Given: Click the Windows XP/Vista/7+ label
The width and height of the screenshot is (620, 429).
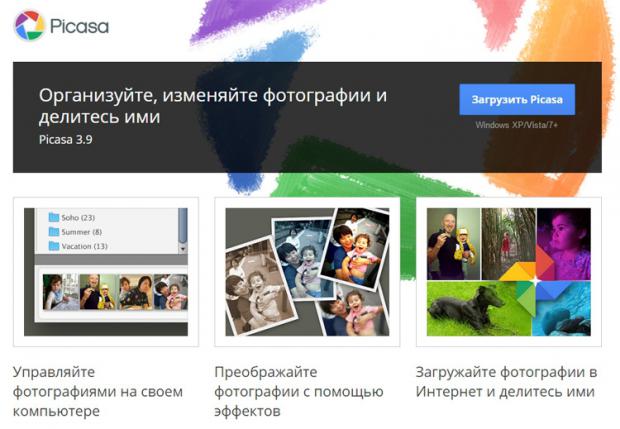Looking at the screenshot, I should point(517,125).
